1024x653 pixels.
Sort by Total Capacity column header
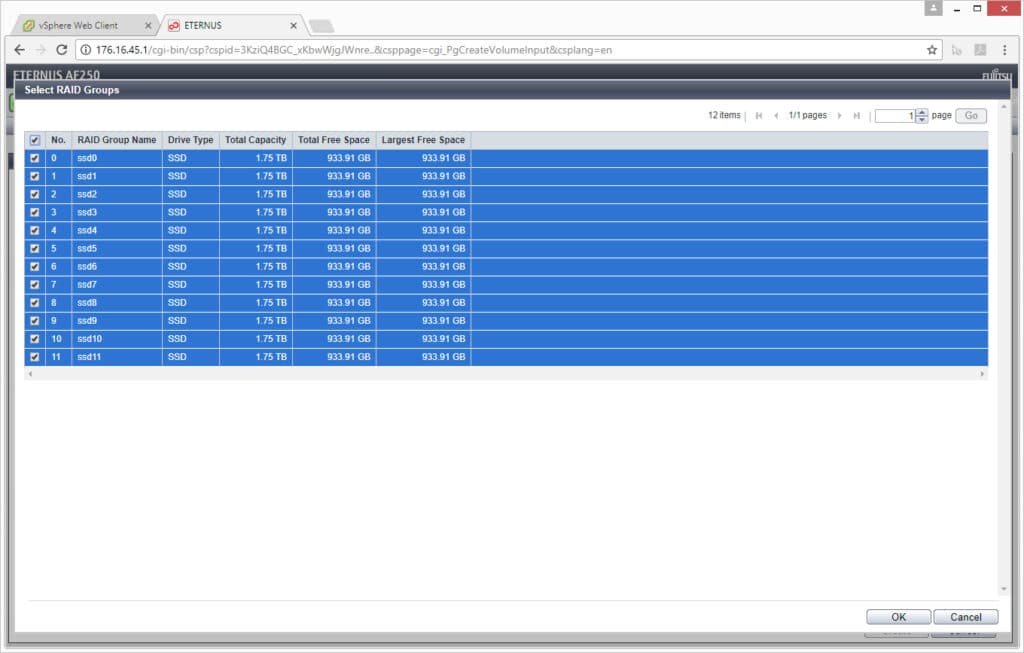tap(256, 140)
